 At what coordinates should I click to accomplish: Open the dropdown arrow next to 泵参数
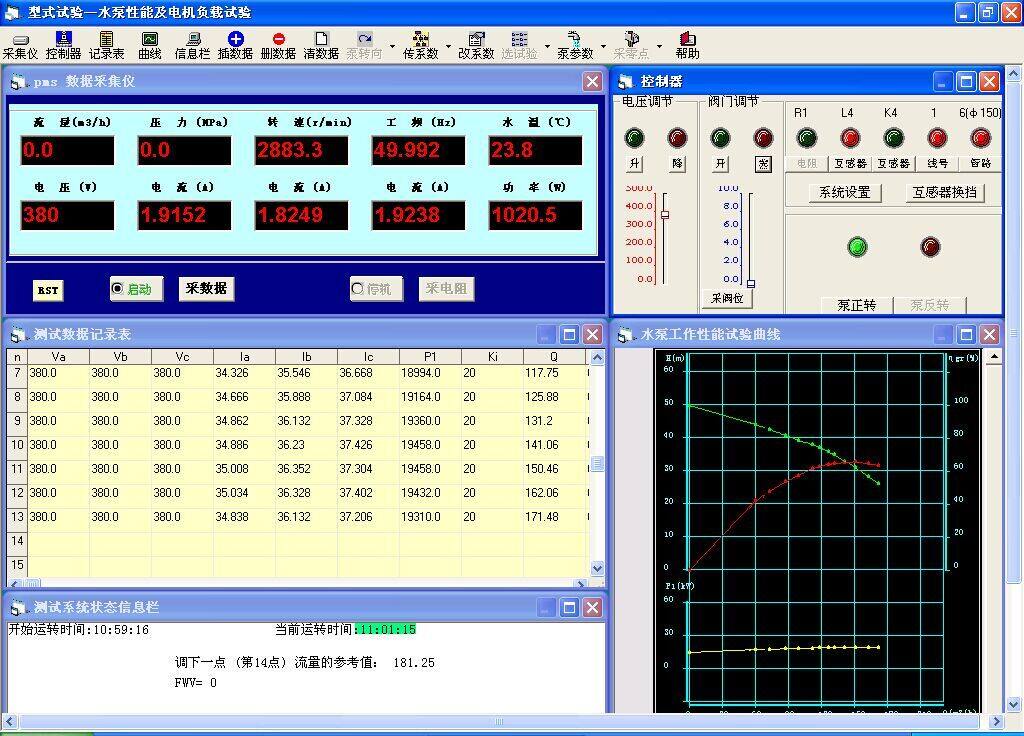pyautogui.click(x=603, y=47)
